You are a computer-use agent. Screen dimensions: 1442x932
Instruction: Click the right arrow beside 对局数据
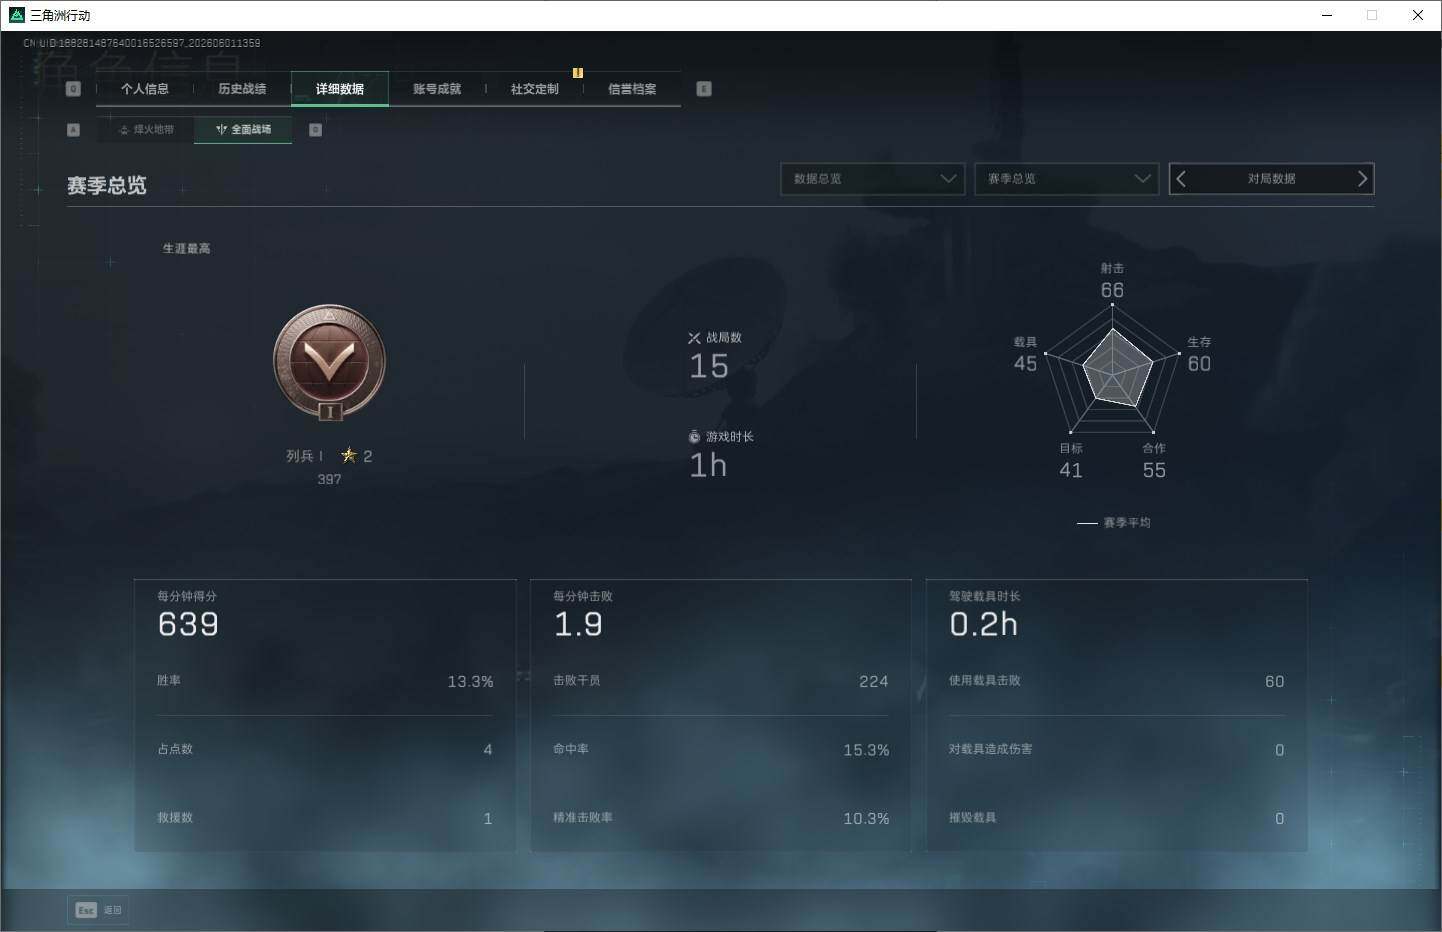coord(1361,179)
